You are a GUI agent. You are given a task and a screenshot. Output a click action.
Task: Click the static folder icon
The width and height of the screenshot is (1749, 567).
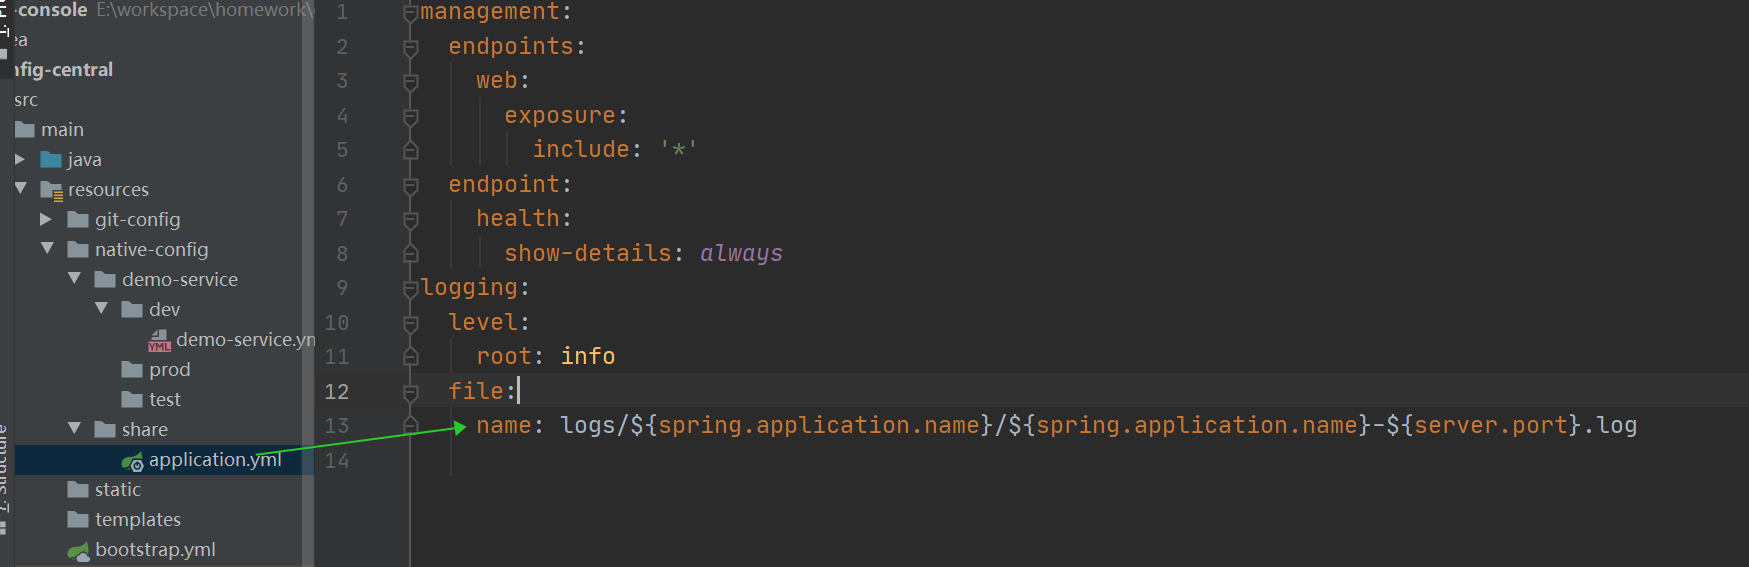(78, 490)
